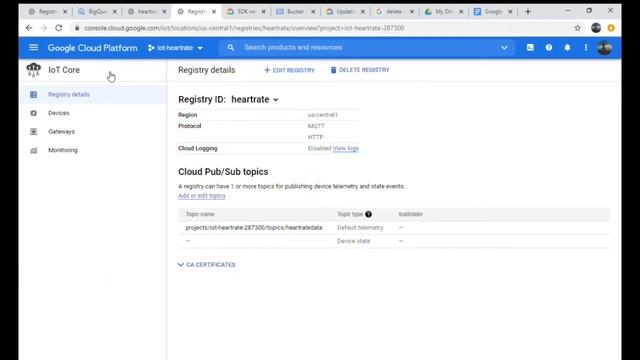The width and height of the screenshot is (640, 360).
Task: Click the Default telemetry cell
Action: (360, 228)
